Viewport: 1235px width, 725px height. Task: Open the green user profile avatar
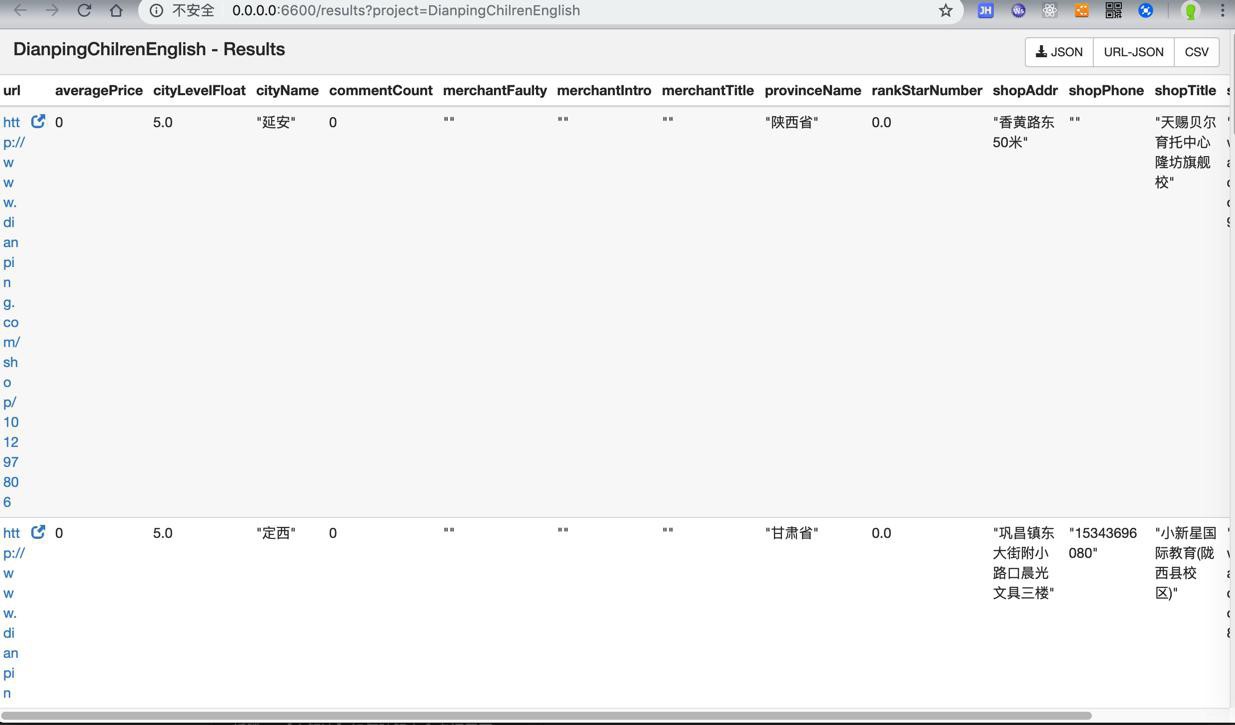pos(1190,10)
